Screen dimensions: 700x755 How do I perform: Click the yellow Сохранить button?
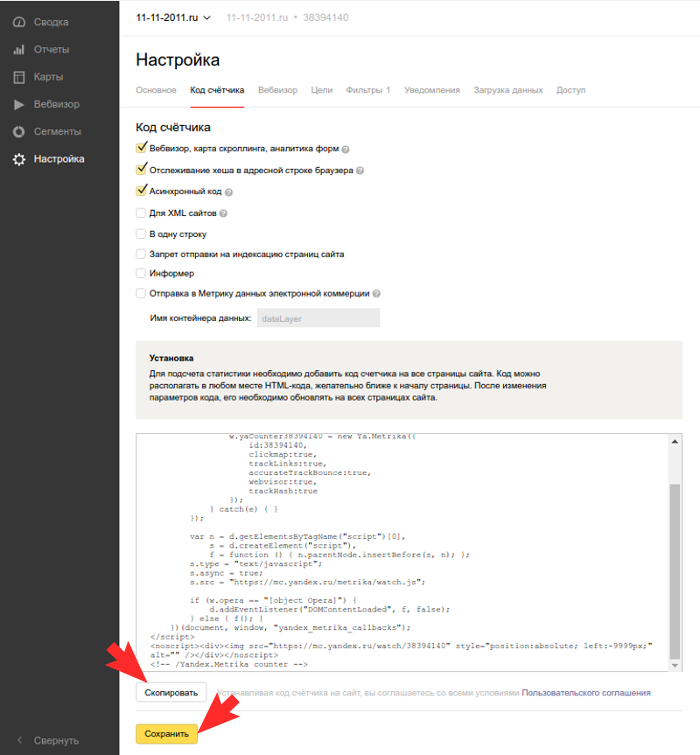pos(167,734)
